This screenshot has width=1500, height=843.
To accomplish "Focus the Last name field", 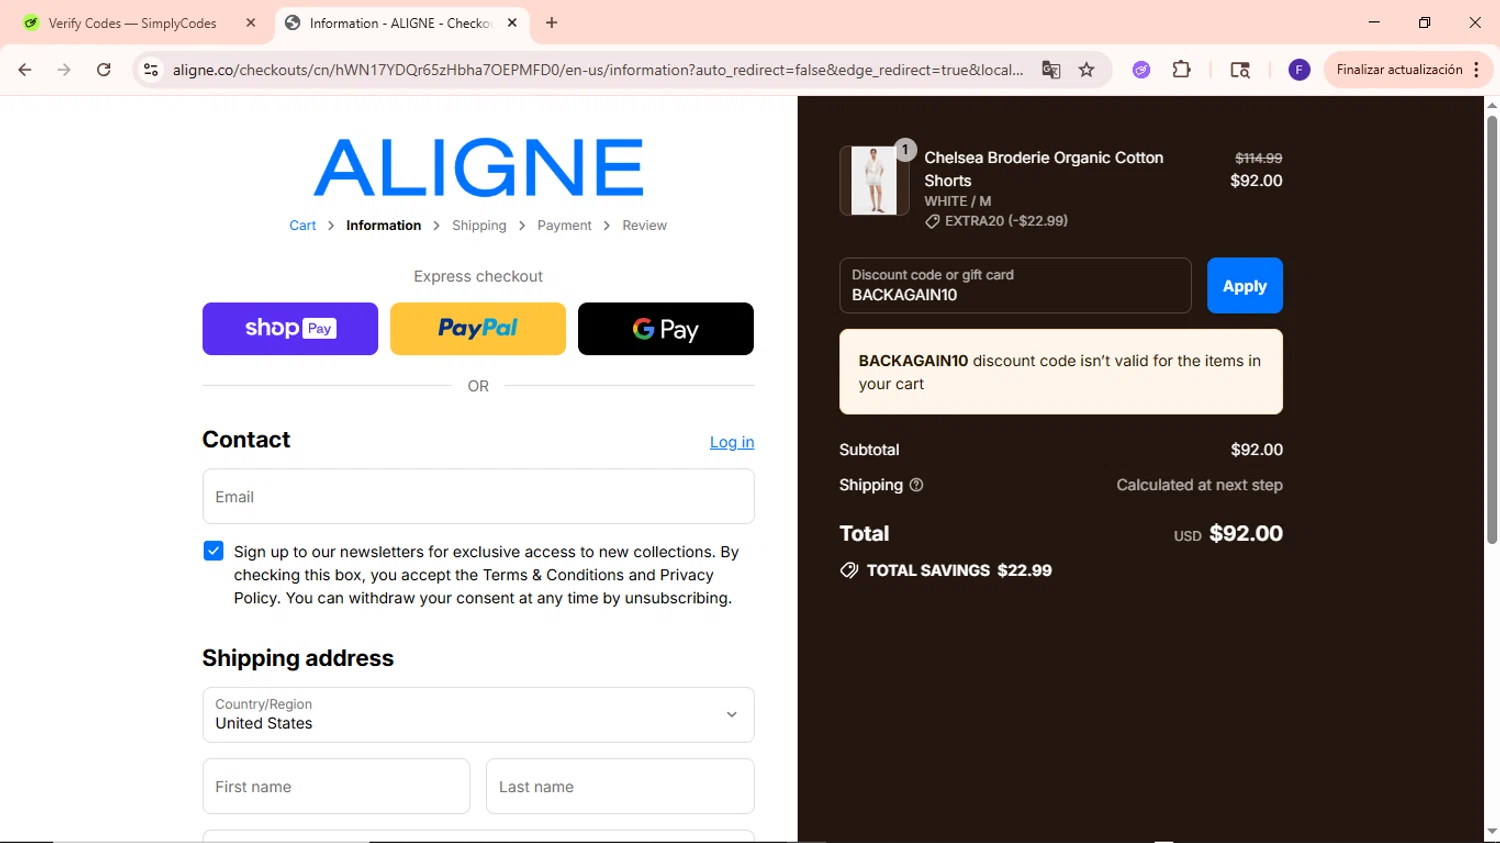I will pos(620,787).
